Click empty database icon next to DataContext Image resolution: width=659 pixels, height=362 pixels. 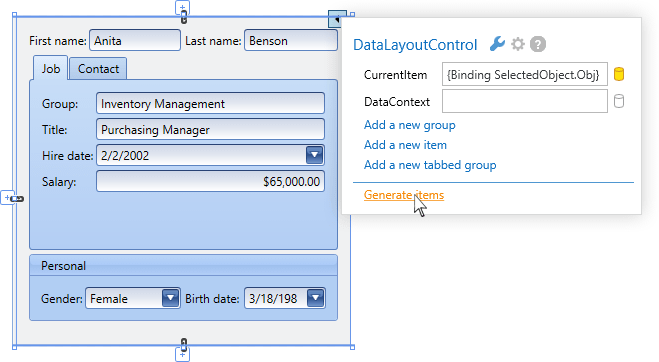[619, 101]
